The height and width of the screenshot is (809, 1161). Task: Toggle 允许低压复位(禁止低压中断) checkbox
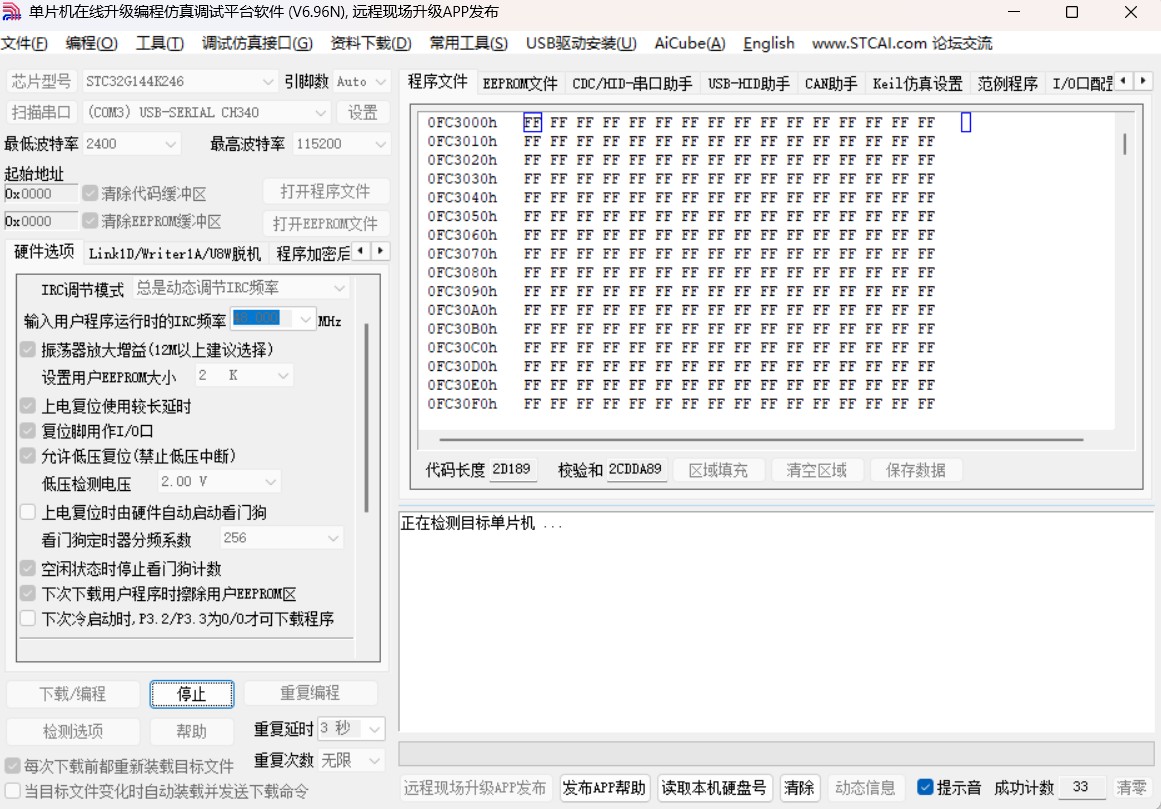coord(28,455)
